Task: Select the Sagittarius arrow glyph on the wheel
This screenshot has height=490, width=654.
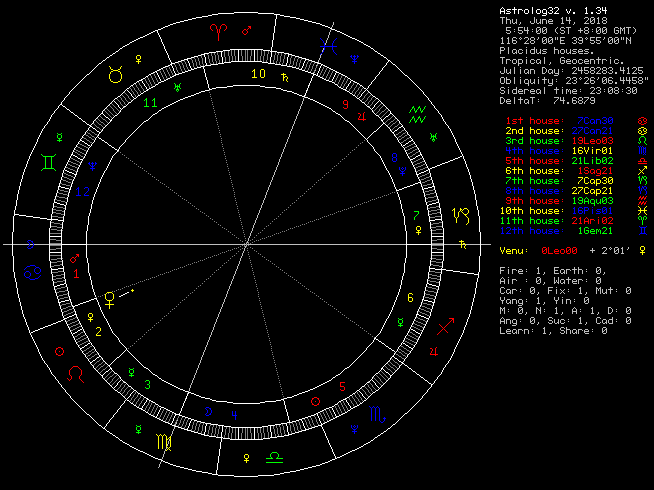Action: (x=445, y=325)
